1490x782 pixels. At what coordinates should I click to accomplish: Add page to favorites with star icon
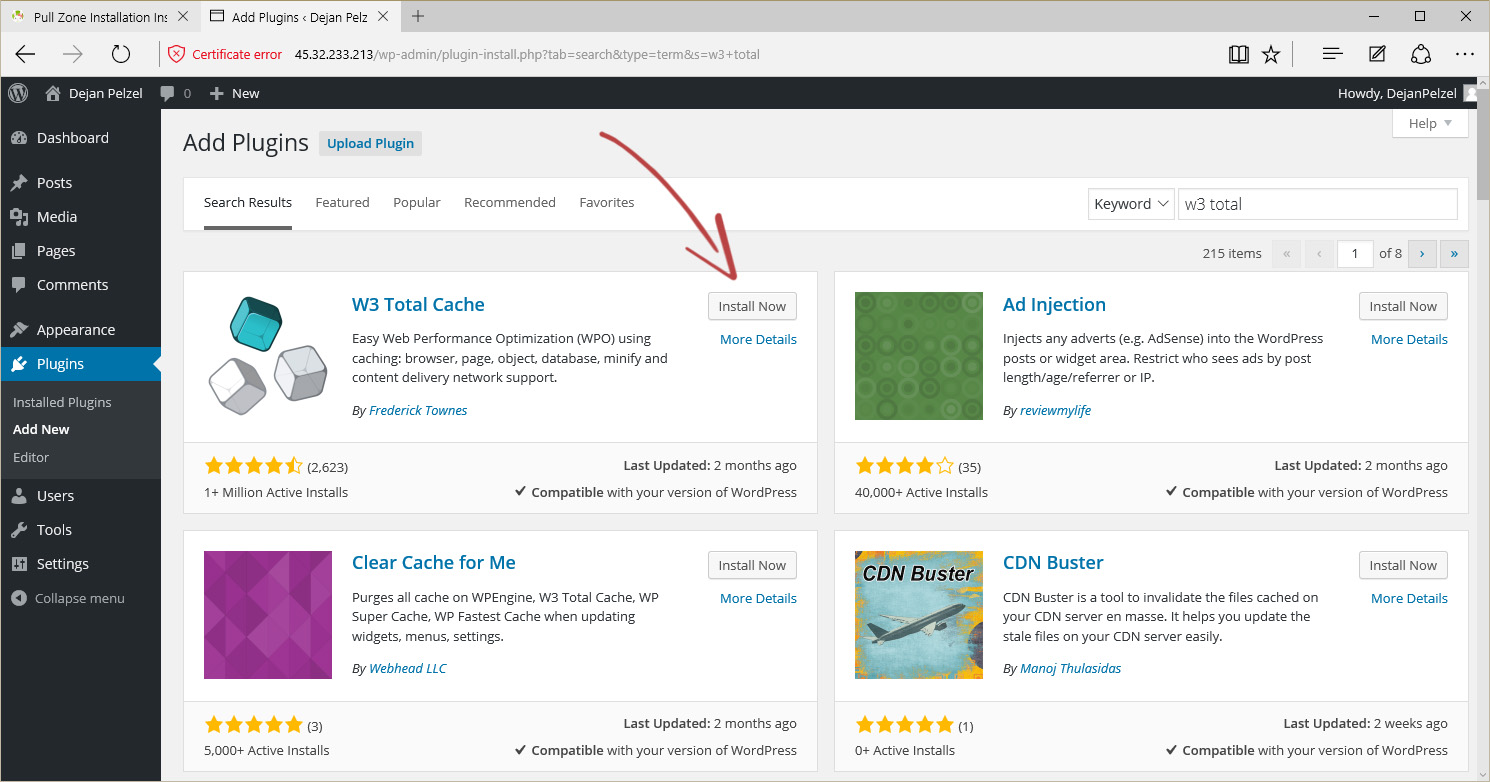tap(1271, 54)
